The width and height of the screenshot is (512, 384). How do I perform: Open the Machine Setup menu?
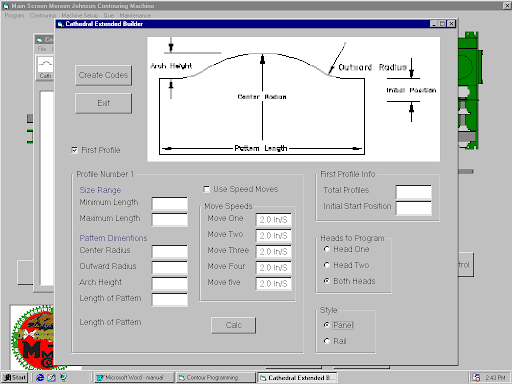click(80, 16)
